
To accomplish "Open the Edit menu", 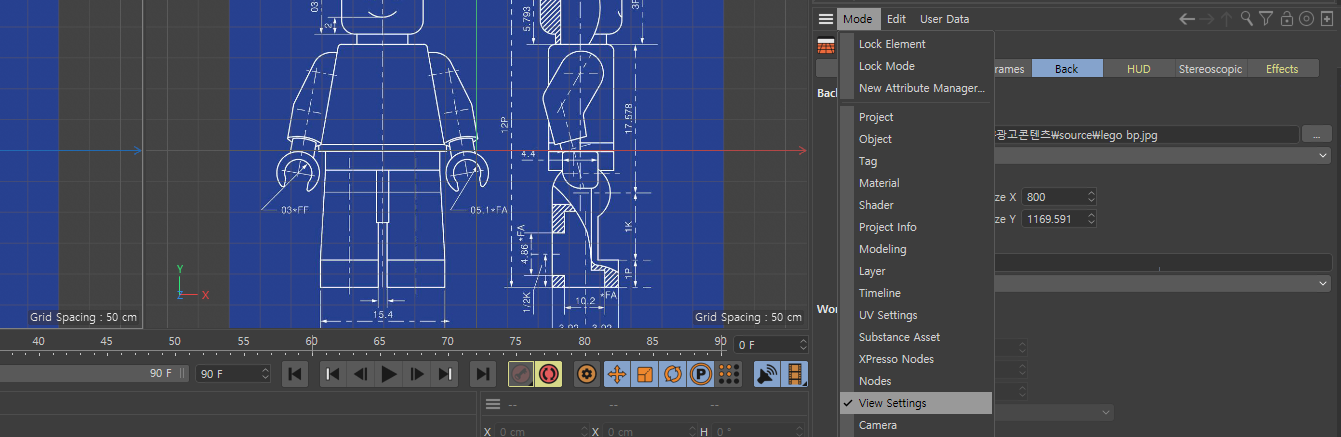I will coord(896,19).
